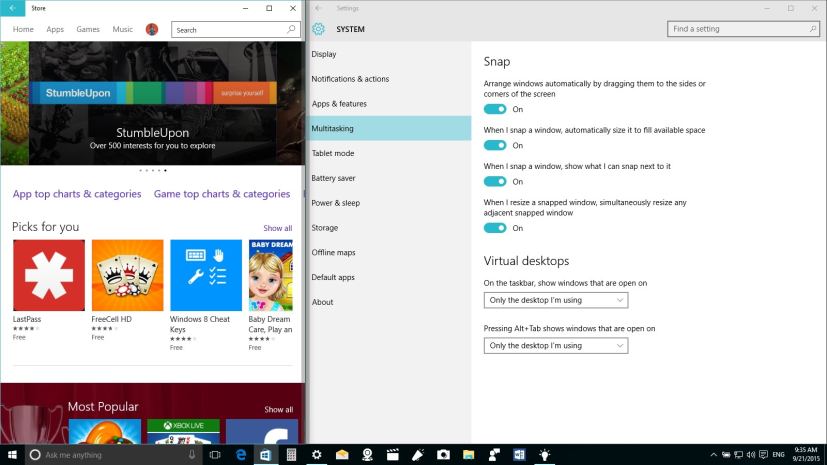The image size is (827, 465).
Task: Open the Store user account avatar
Action: click(152, 30)
